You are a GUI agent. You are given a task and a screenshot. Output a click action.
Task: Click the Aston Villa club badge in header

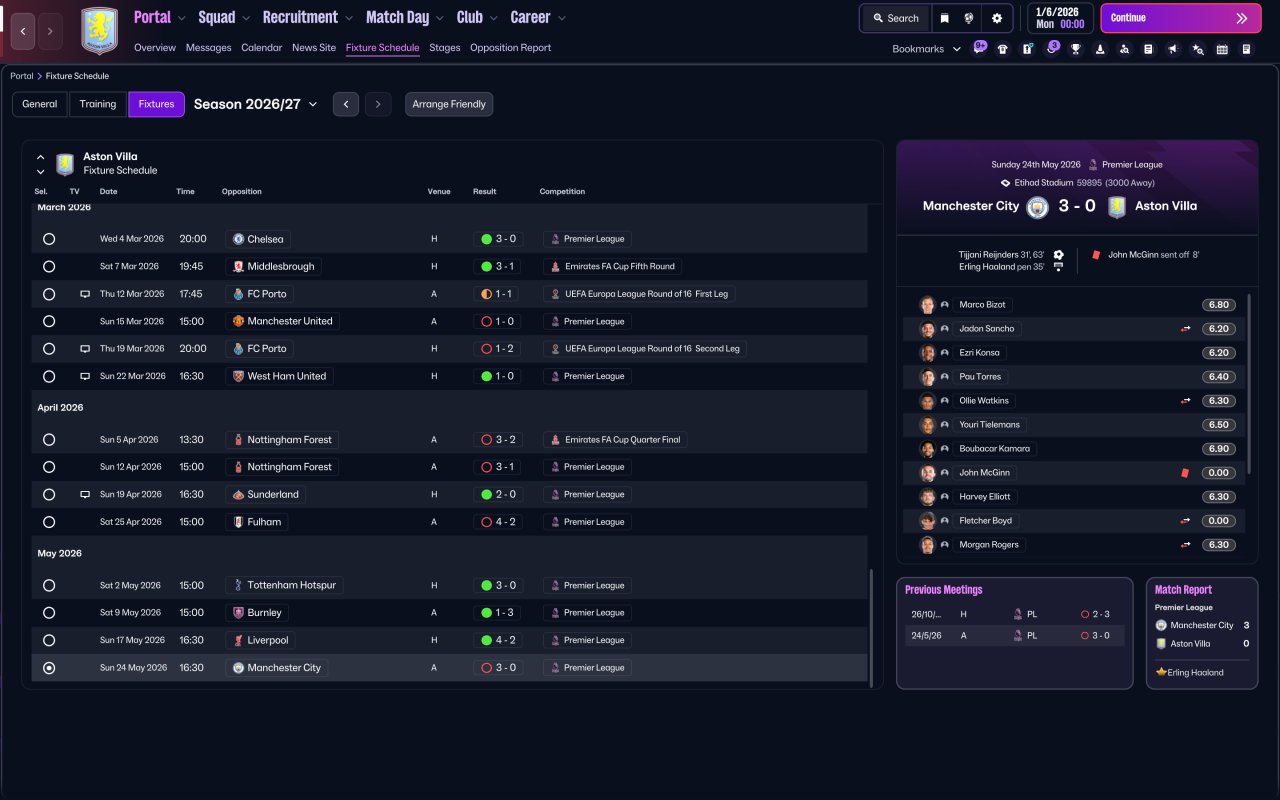click(x=99, y=31)
